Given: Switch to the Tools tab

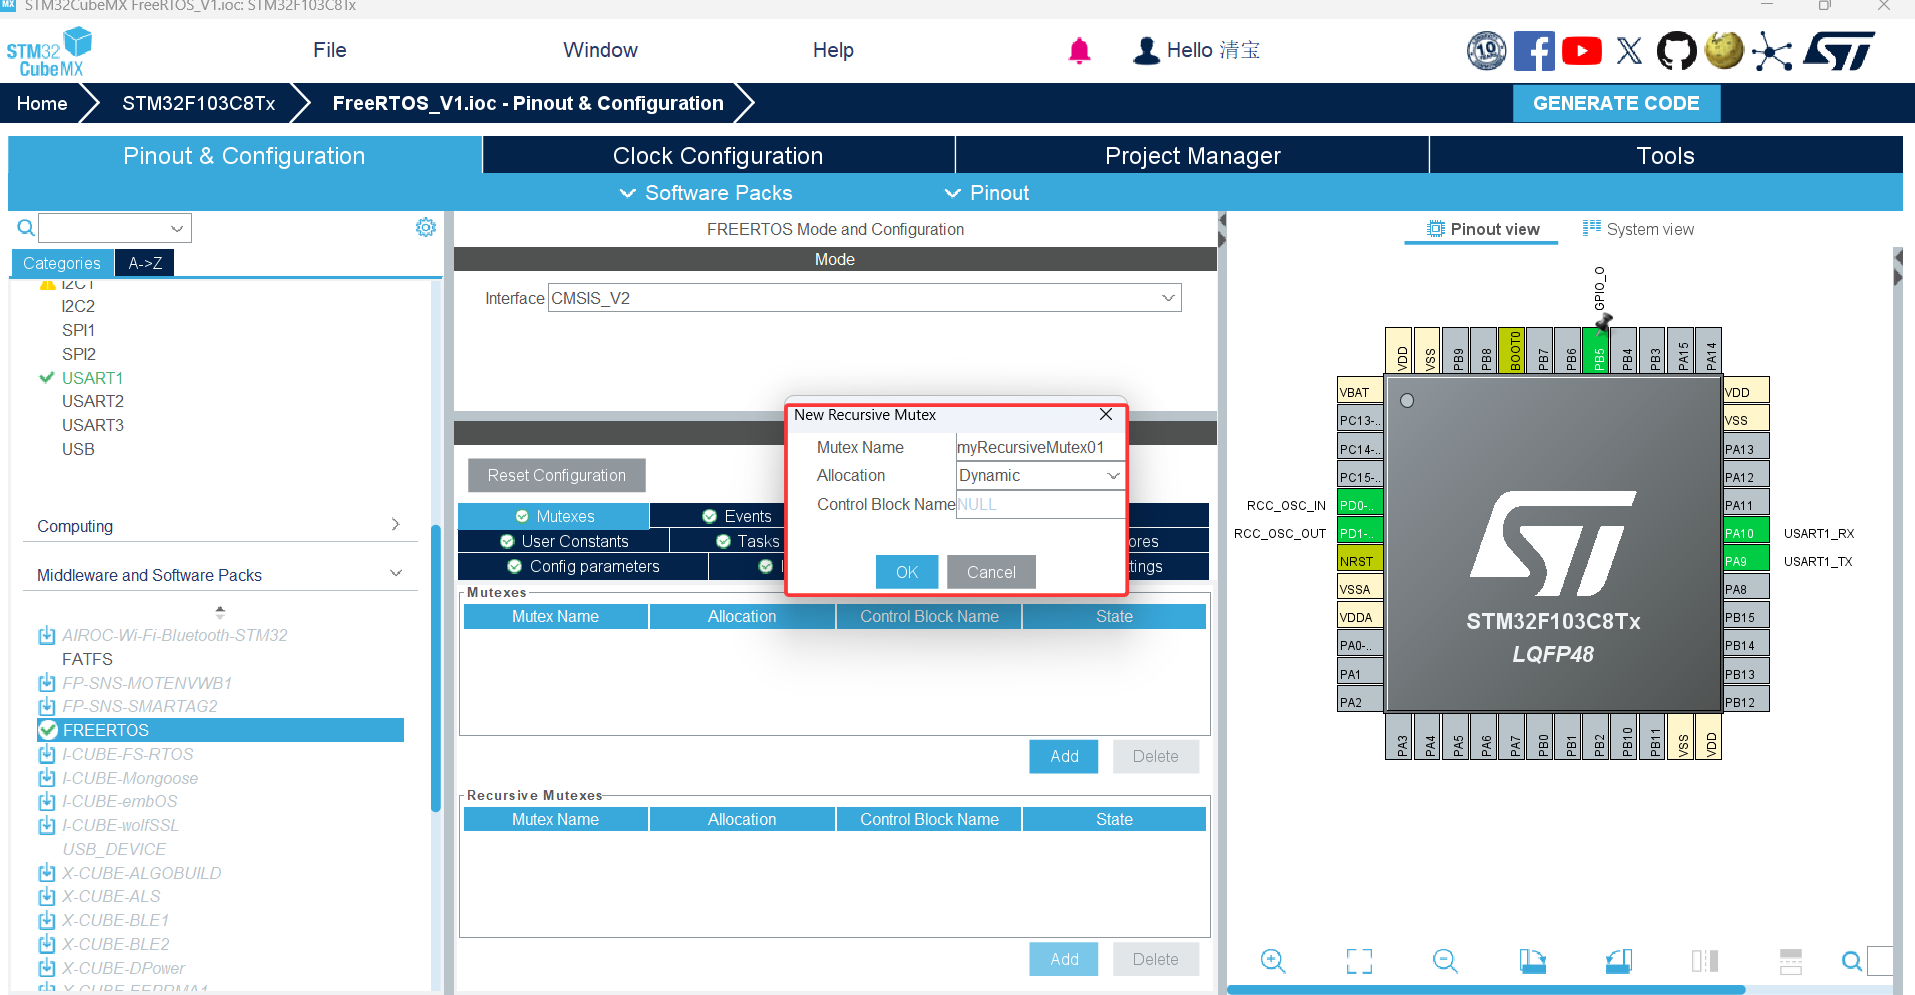Looking at the screenshot, I should tap(1666, 156).
